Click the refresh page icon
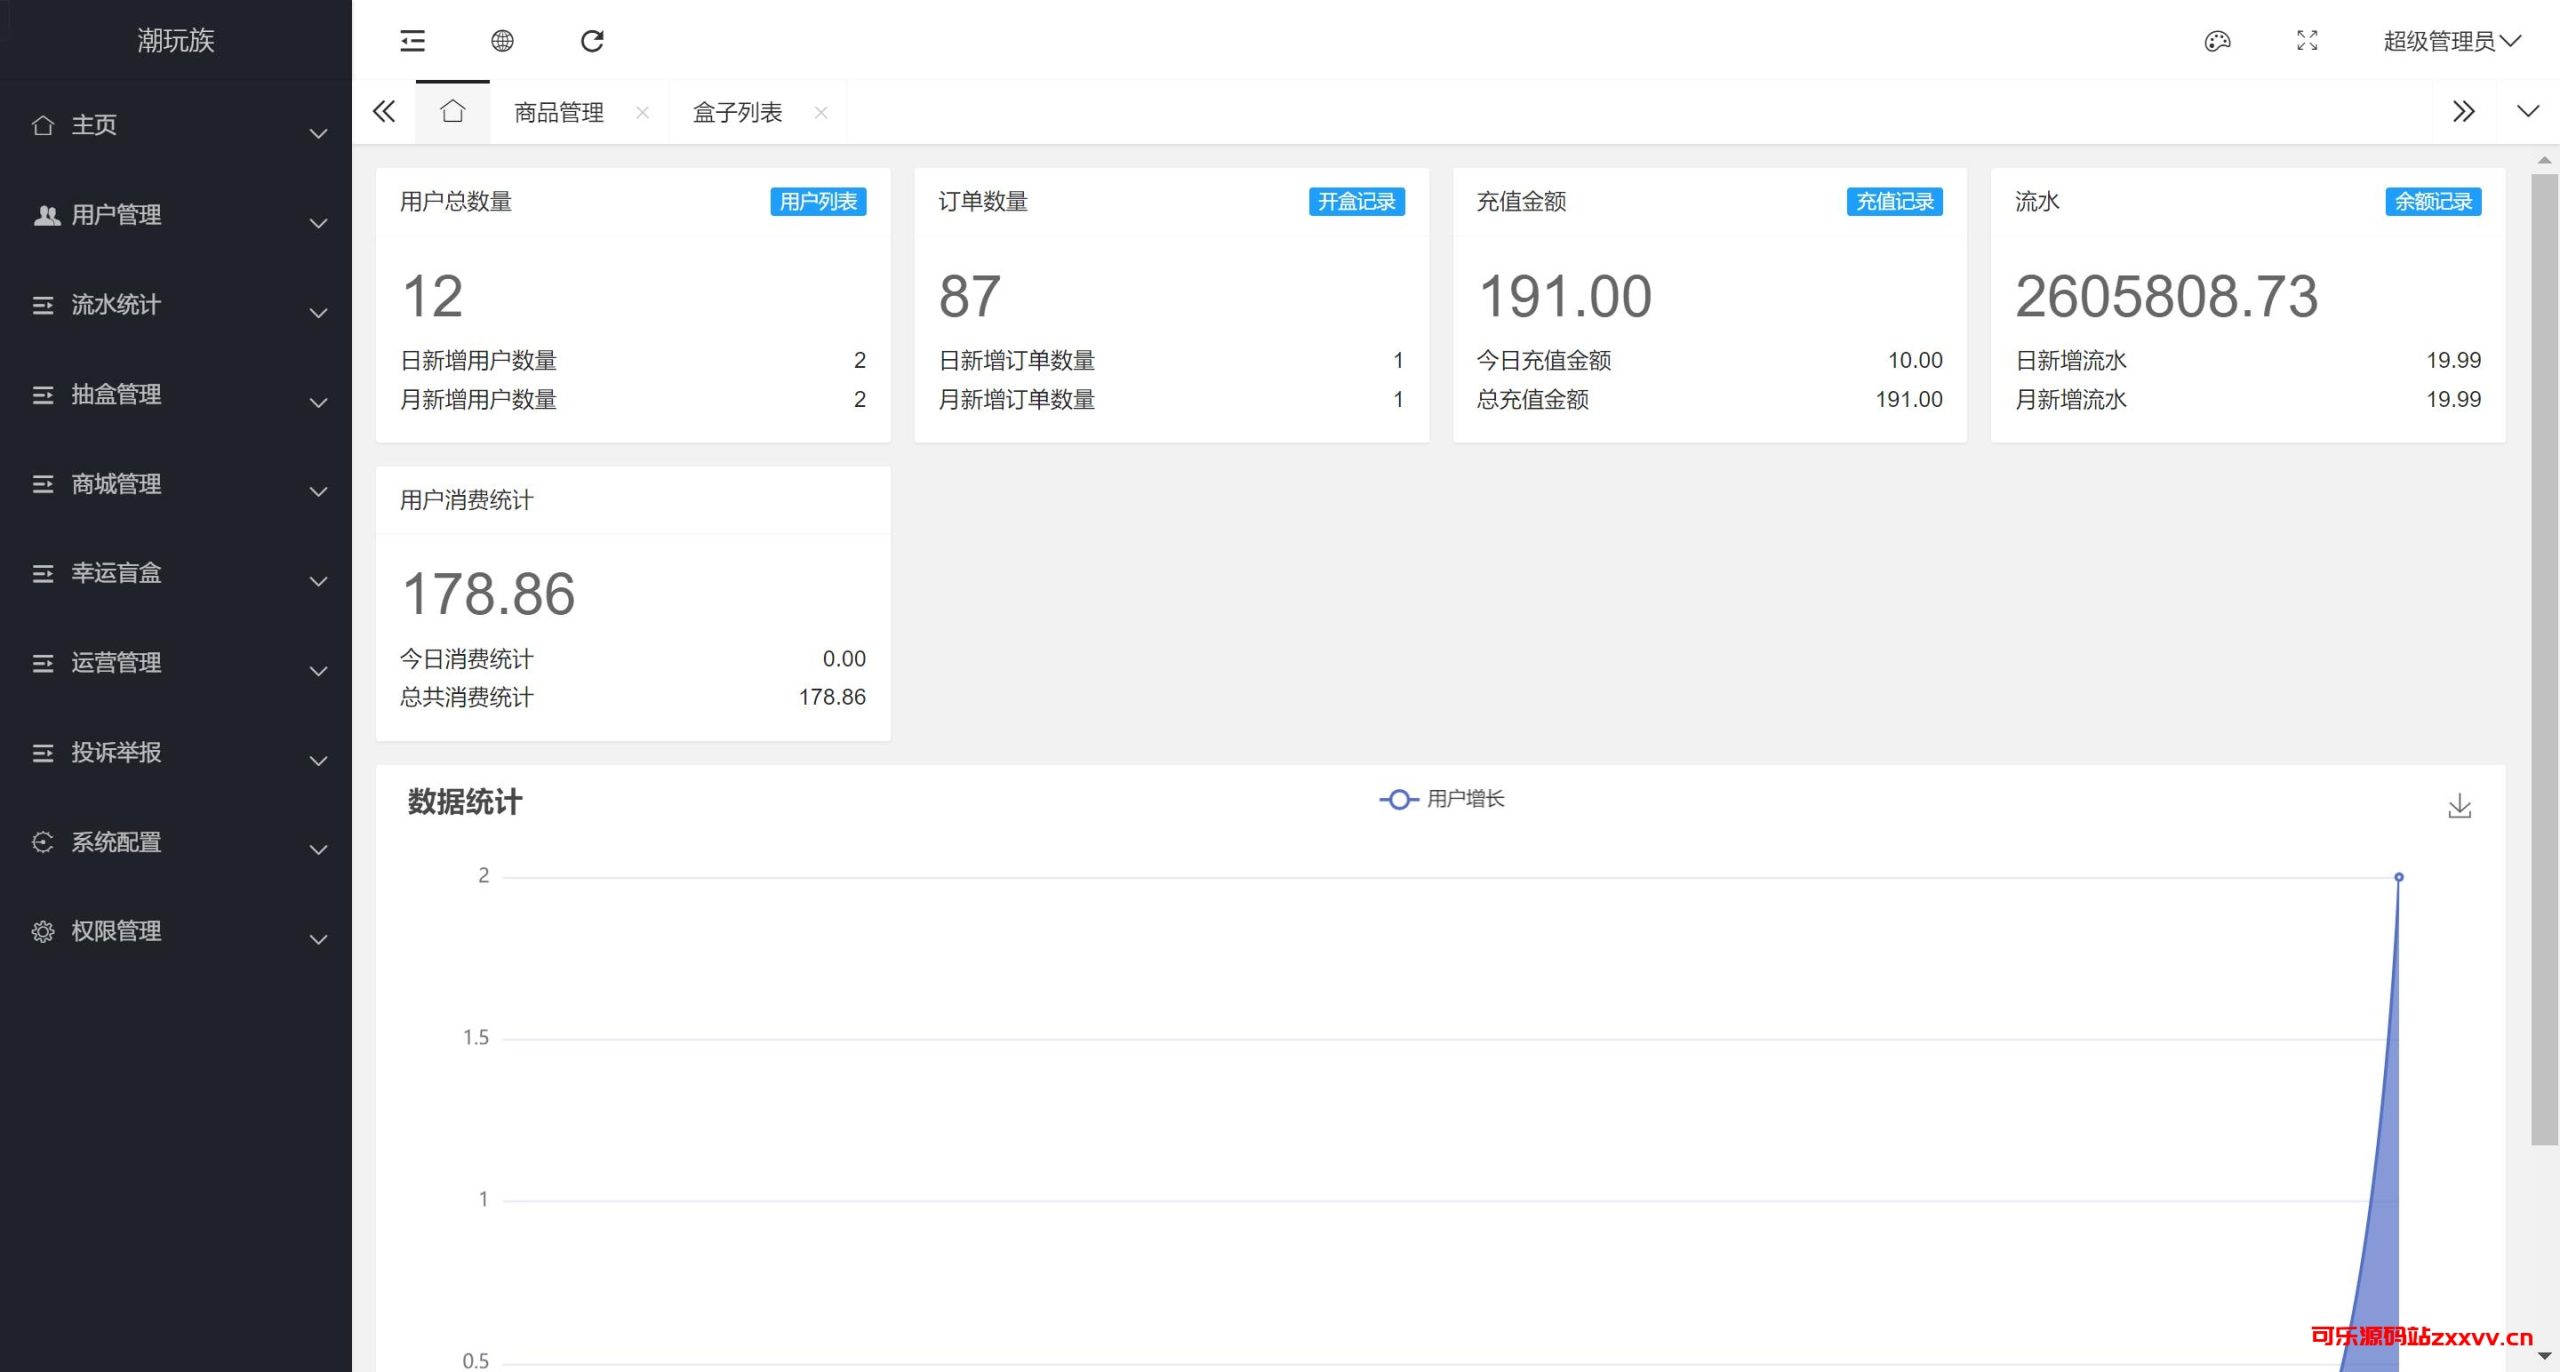2560x1372 pixels. [x=592, y=41]
